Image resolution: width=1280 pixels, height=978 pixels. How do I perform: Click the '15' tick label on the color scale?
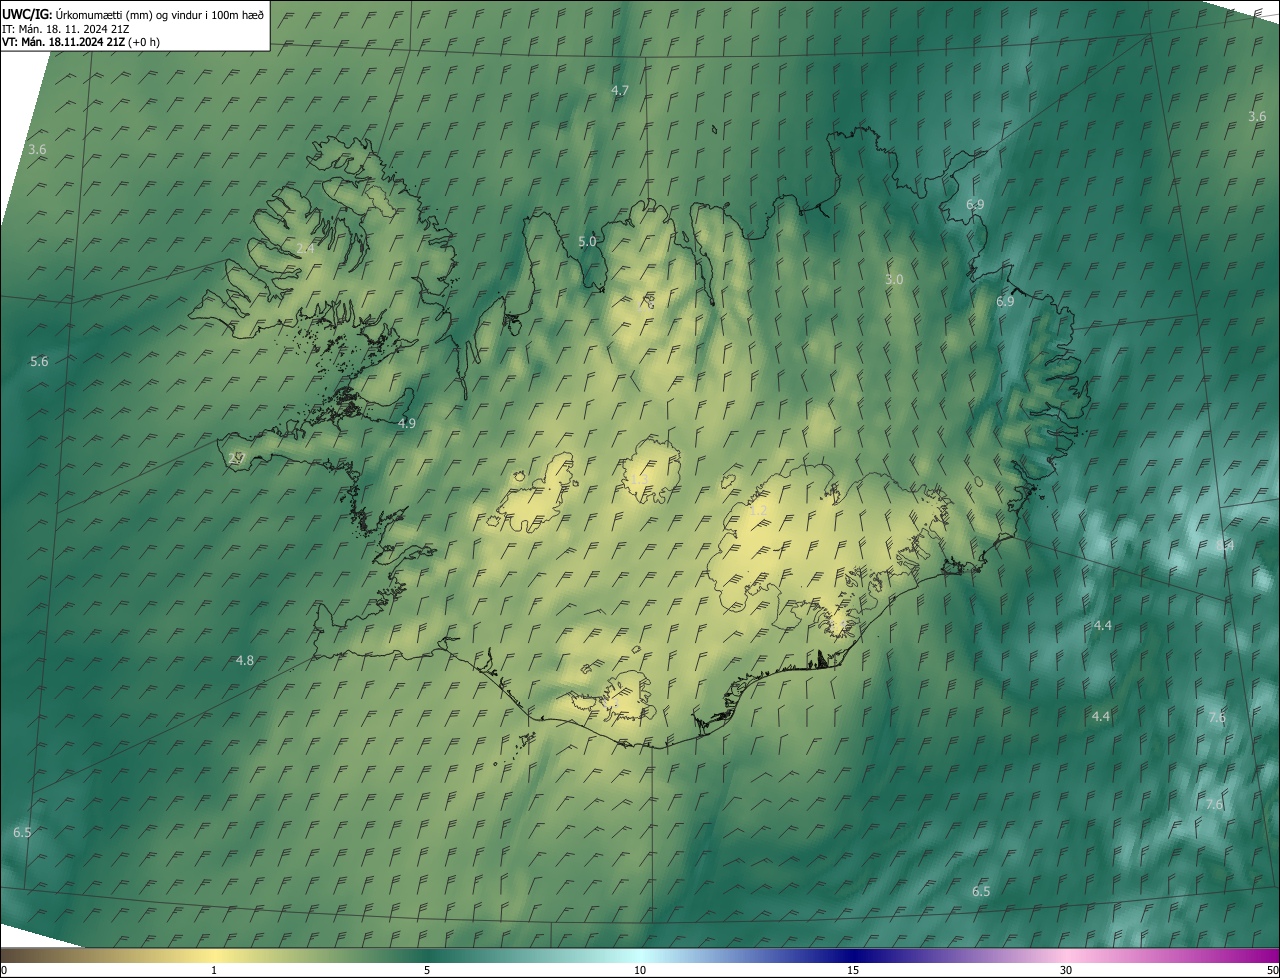[x=853, y=970]
